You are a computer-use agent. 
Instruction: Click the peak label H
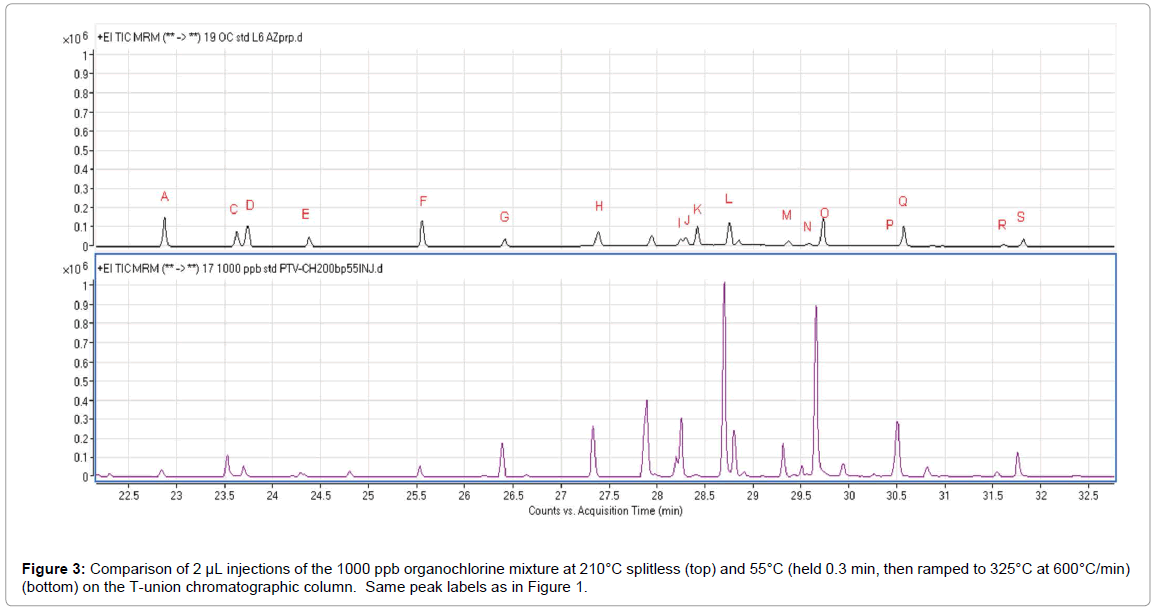(x=599, y=206)
